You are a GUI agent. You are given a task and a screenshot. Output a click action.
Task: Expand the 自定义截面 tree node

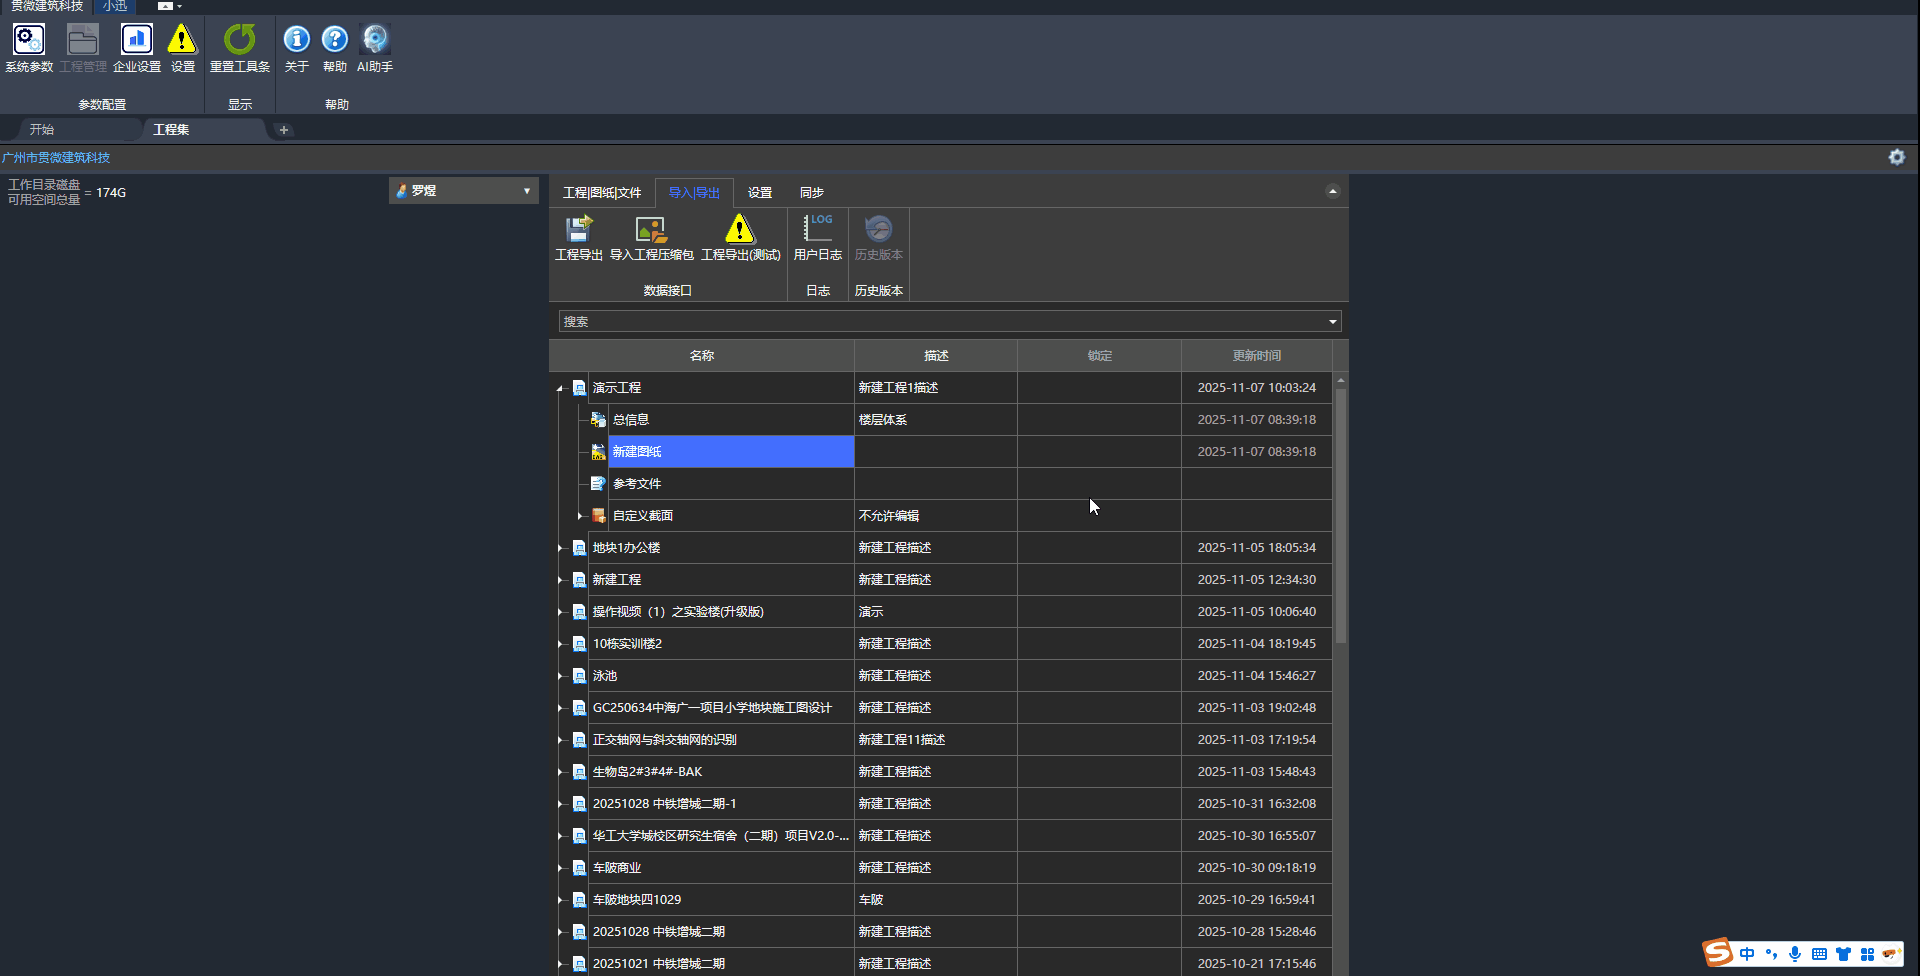point(580,516)
